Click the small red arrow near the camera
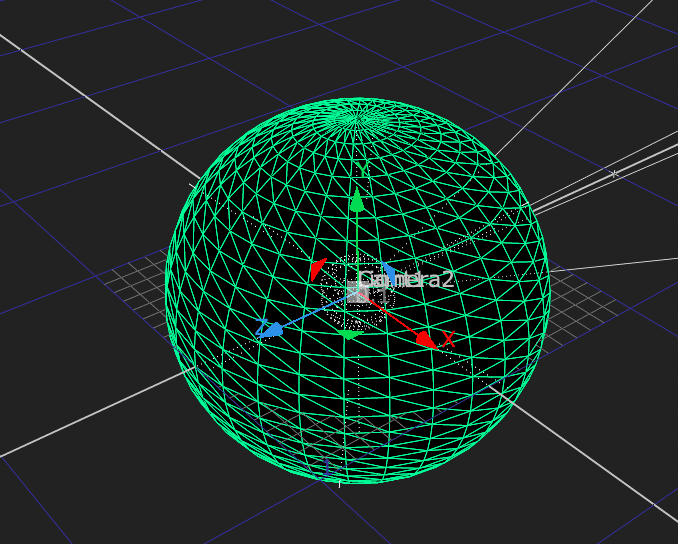This screenshot has width=678, height=544. [x=317, y=269]
